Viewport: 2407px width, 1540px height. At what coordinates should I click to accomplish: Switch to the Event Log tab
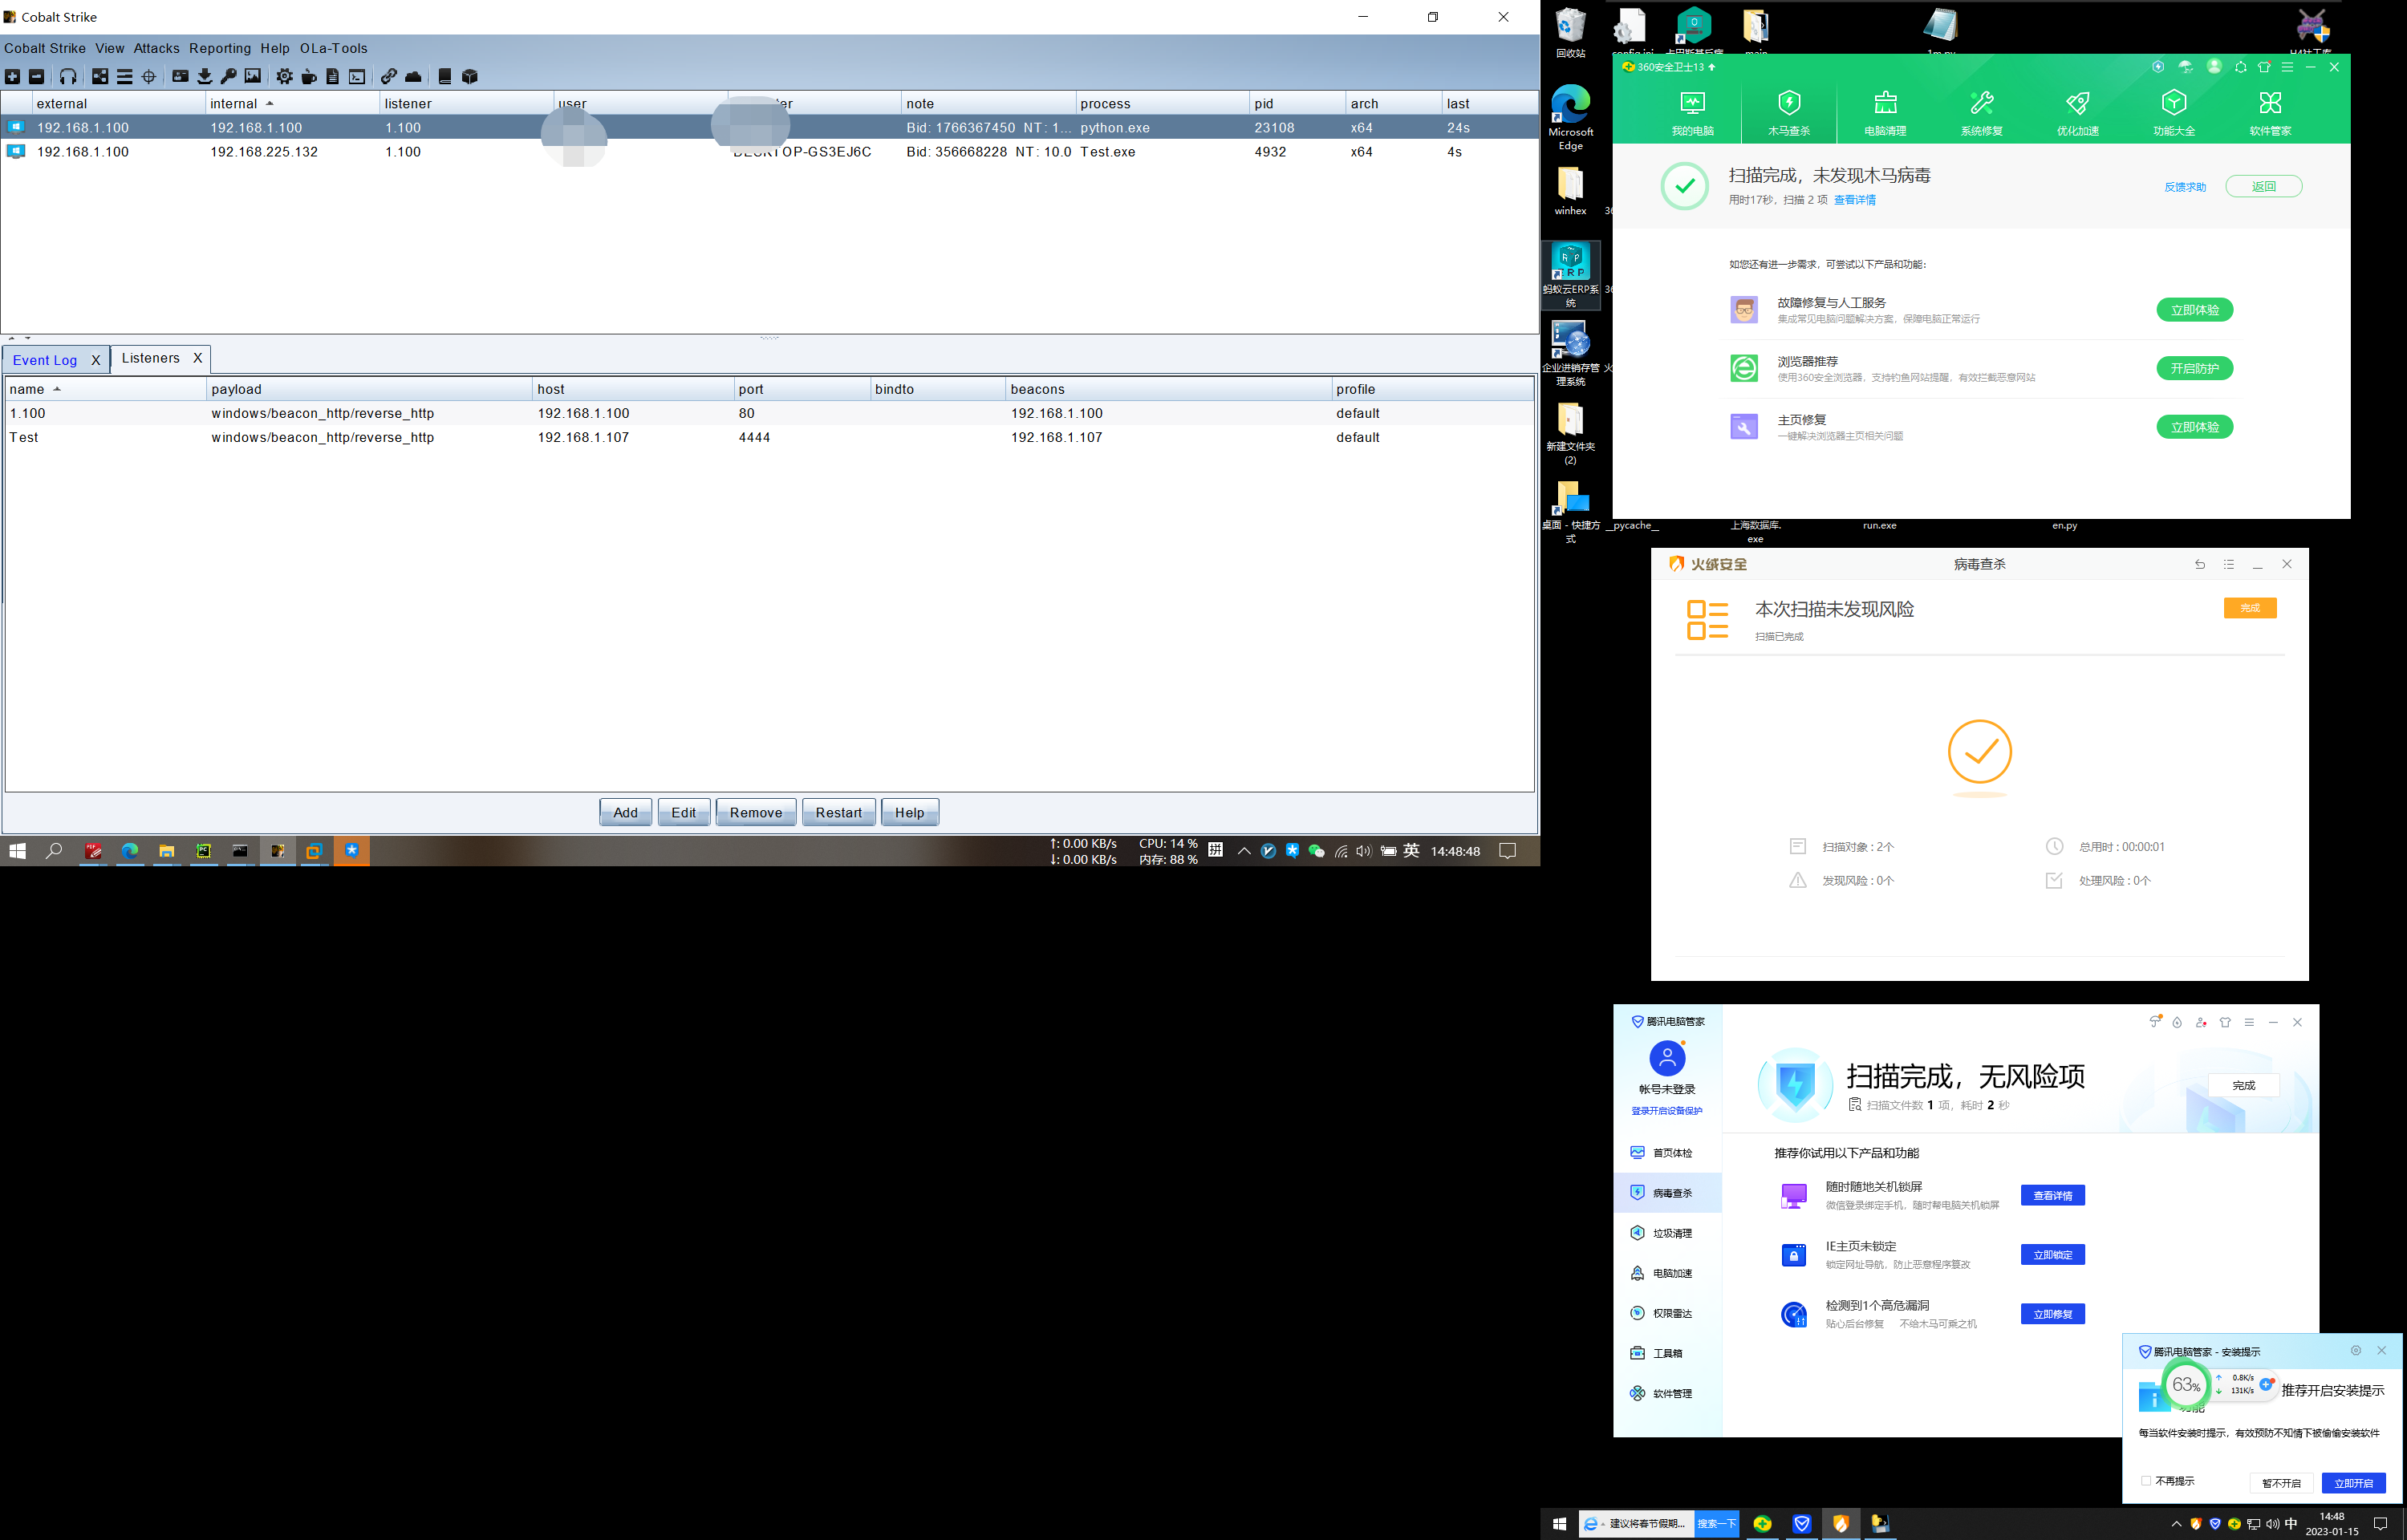click(x=45, y=360)
